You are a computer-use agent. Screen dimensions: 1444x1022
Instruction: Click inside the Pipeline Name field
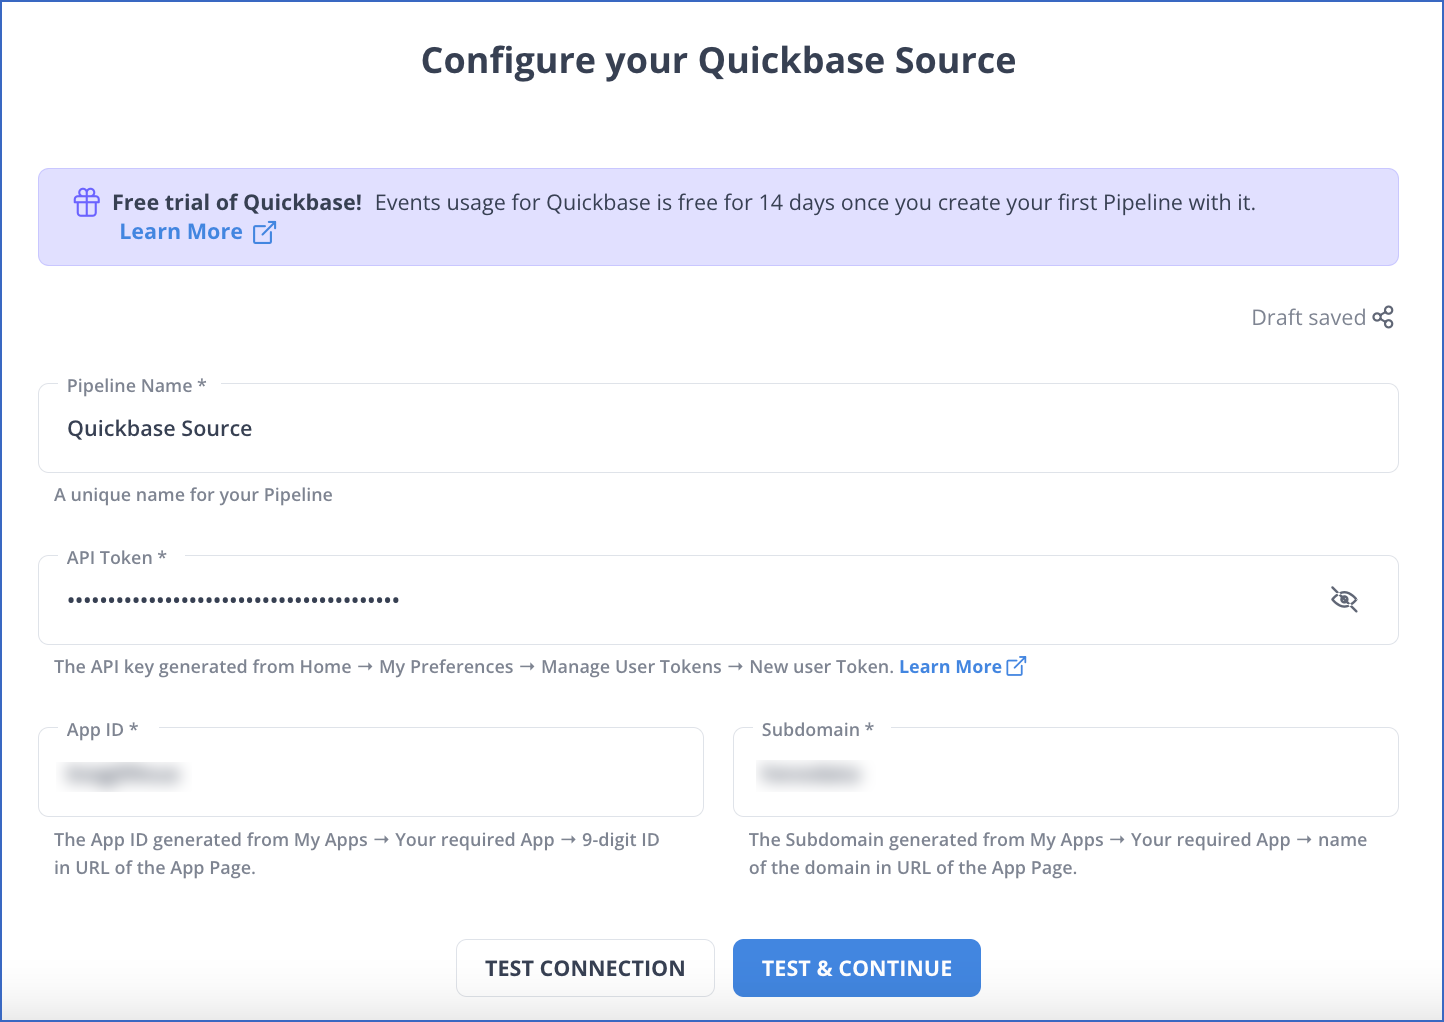[500, 428]
